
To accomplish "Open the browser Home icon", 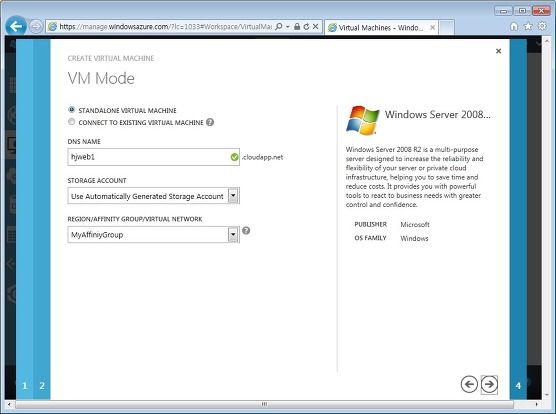I will click(514, 26).
